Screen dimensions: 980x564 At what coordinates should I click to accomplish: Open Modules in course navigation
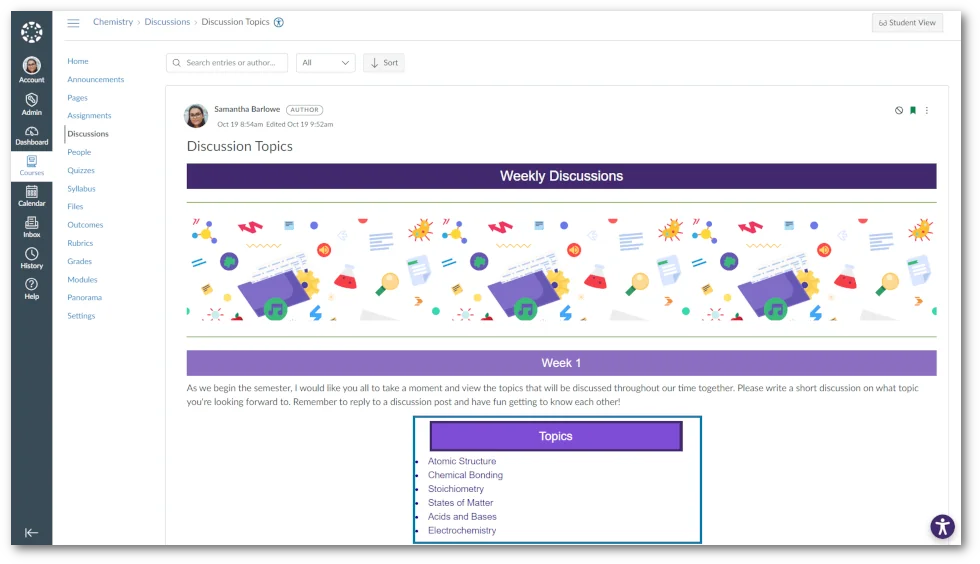pos(82,279)
